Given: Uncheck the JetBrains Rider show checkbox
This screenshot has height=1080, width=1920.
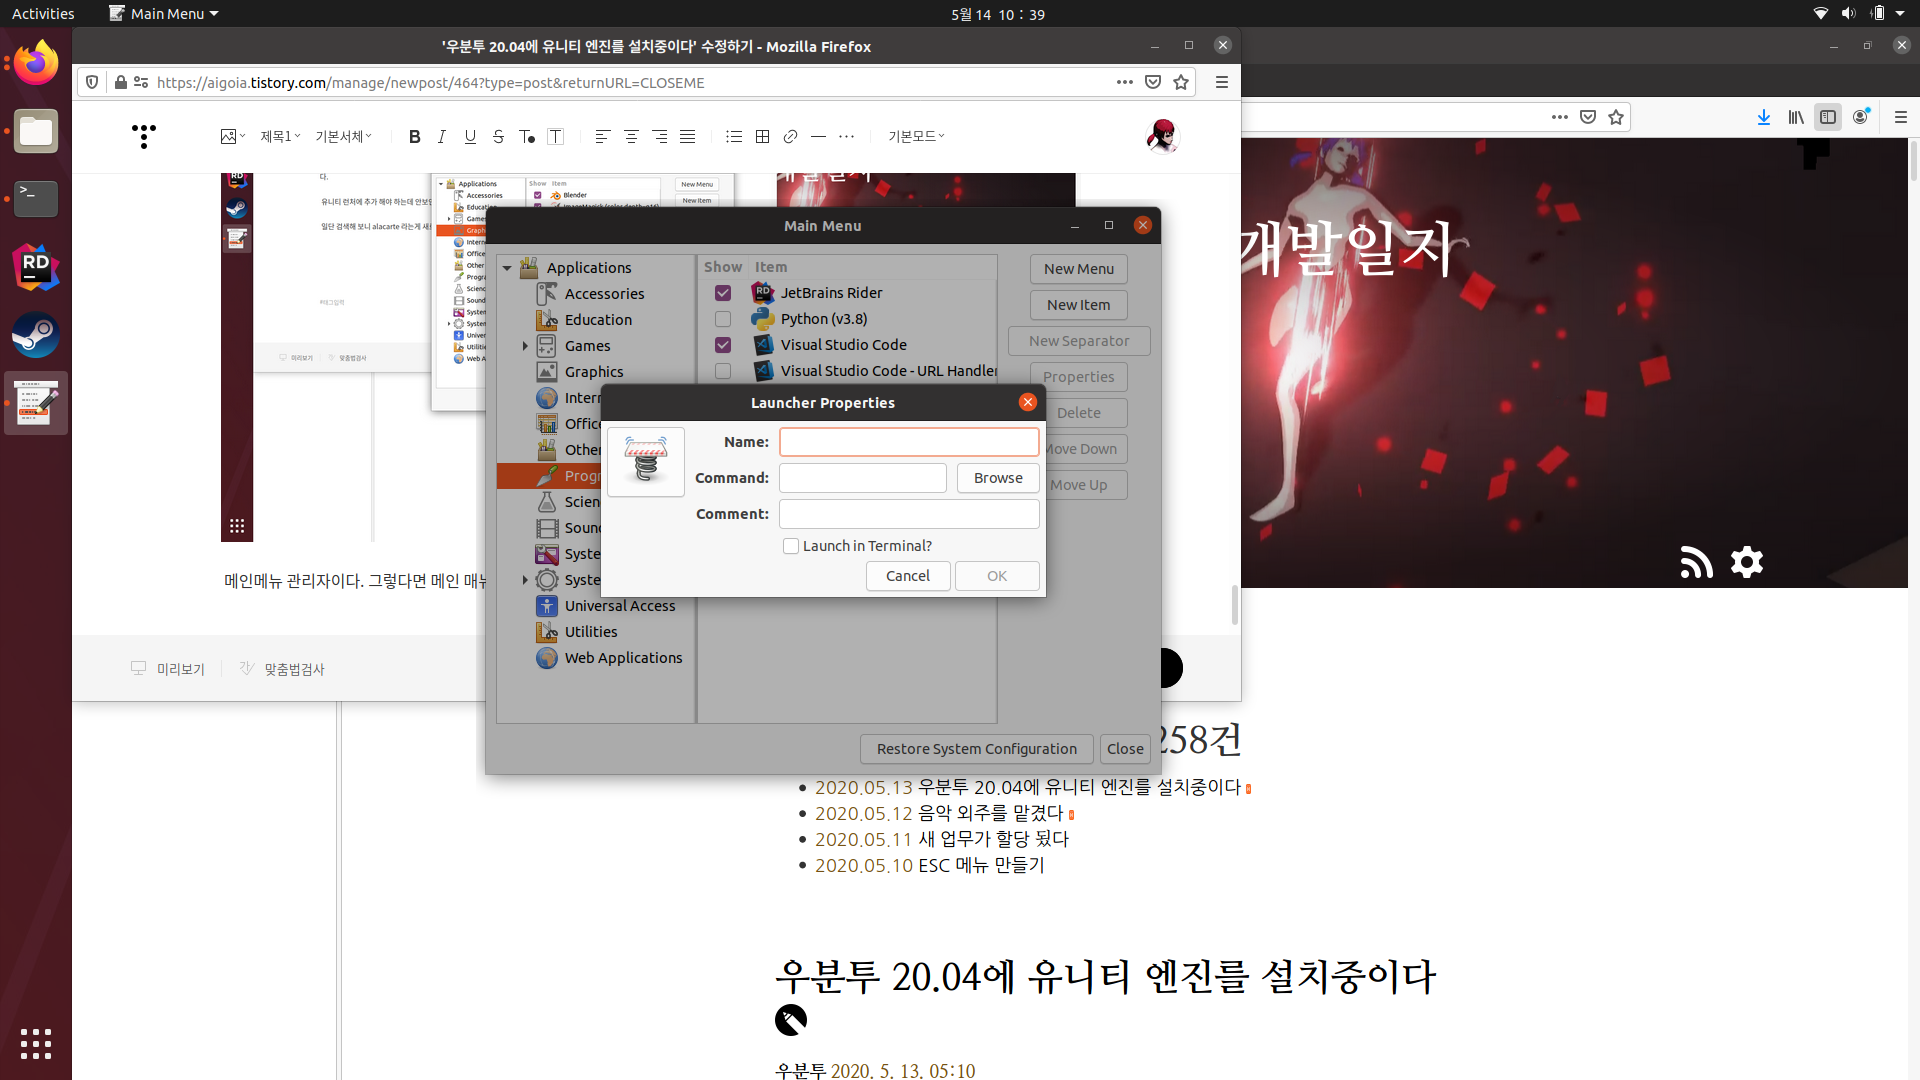Looking at the screenshot, I should pyautogui.click(x=723, y=293).
